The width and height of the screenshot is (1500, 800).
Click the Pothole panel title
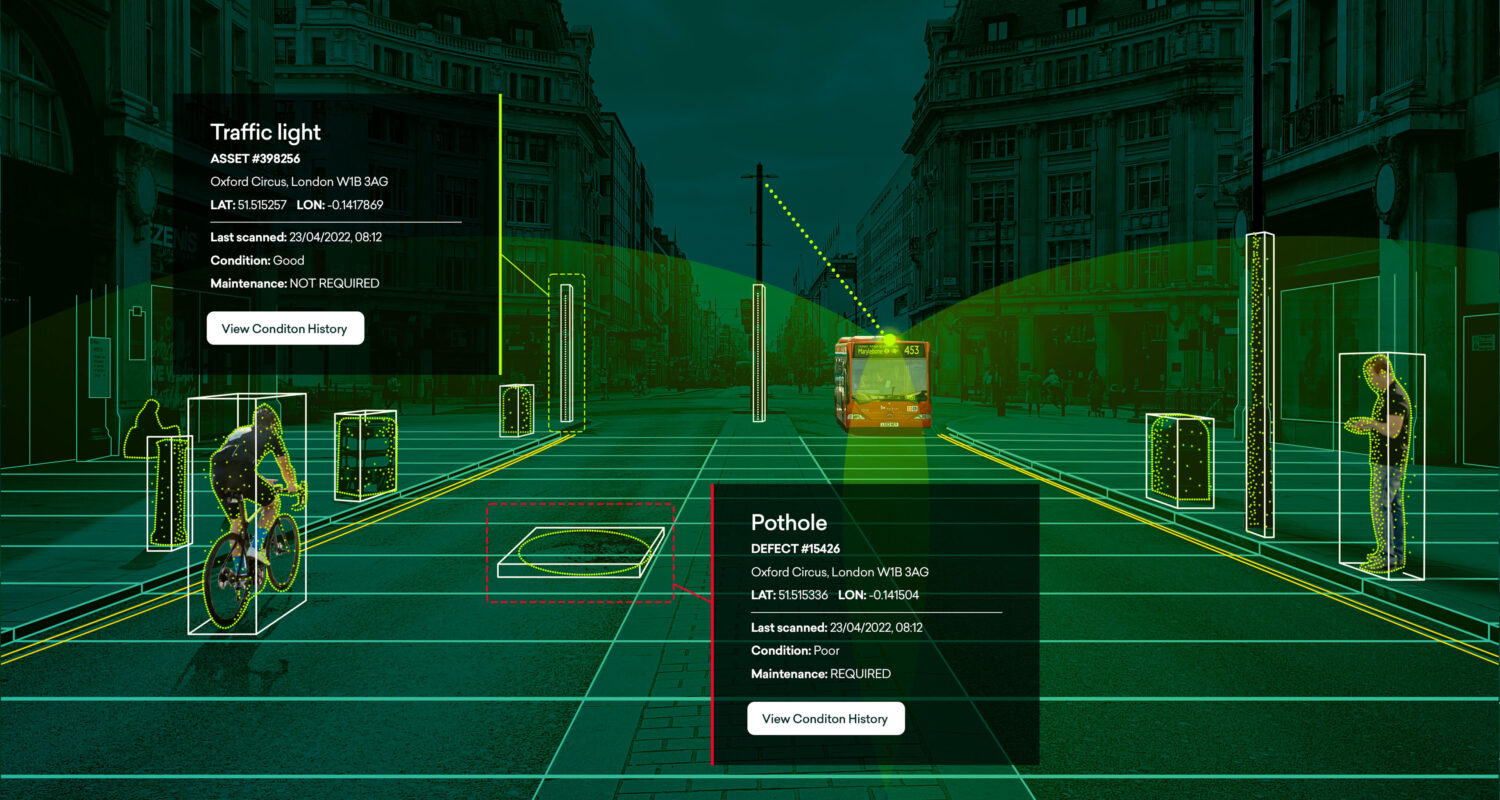tap(789, 522)
